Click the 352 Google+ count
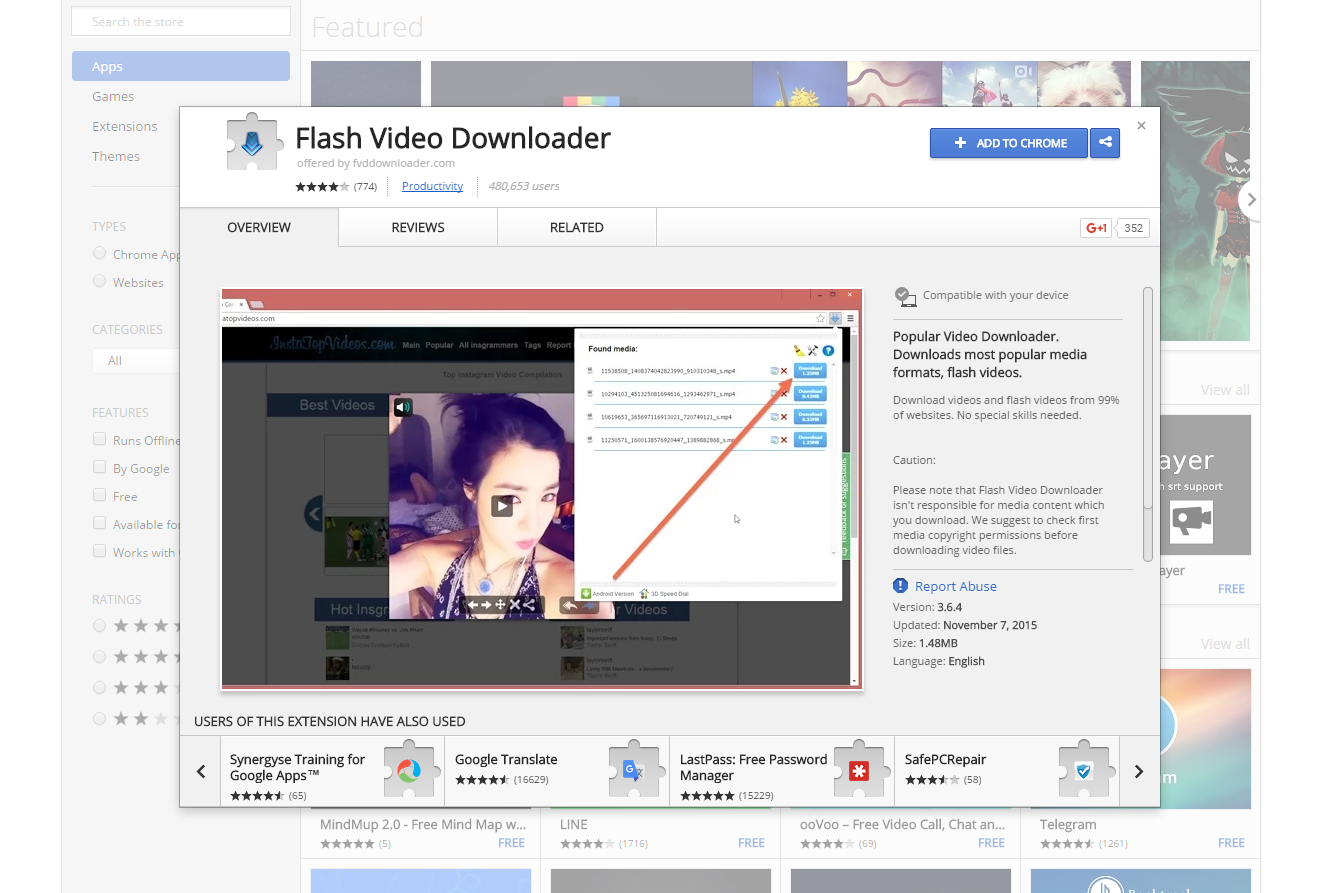1343x893 pixels. tap(1133, 228)
